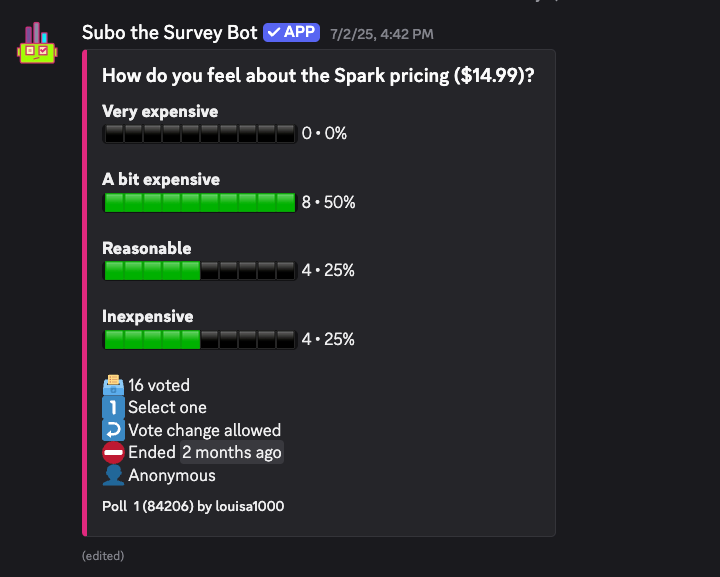The height and width of the screenshot is (577, 720).
Task: Click the Reasonable result bar
Action: click(x=200, y=270)
